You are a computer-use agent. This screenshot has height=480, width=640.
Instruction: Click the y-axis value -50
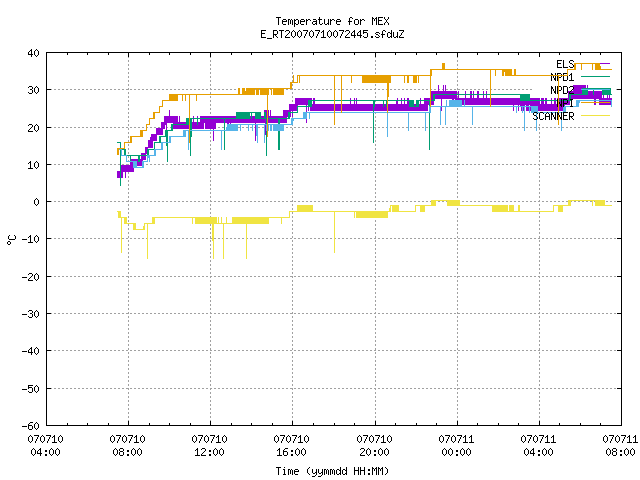point(31,389)
